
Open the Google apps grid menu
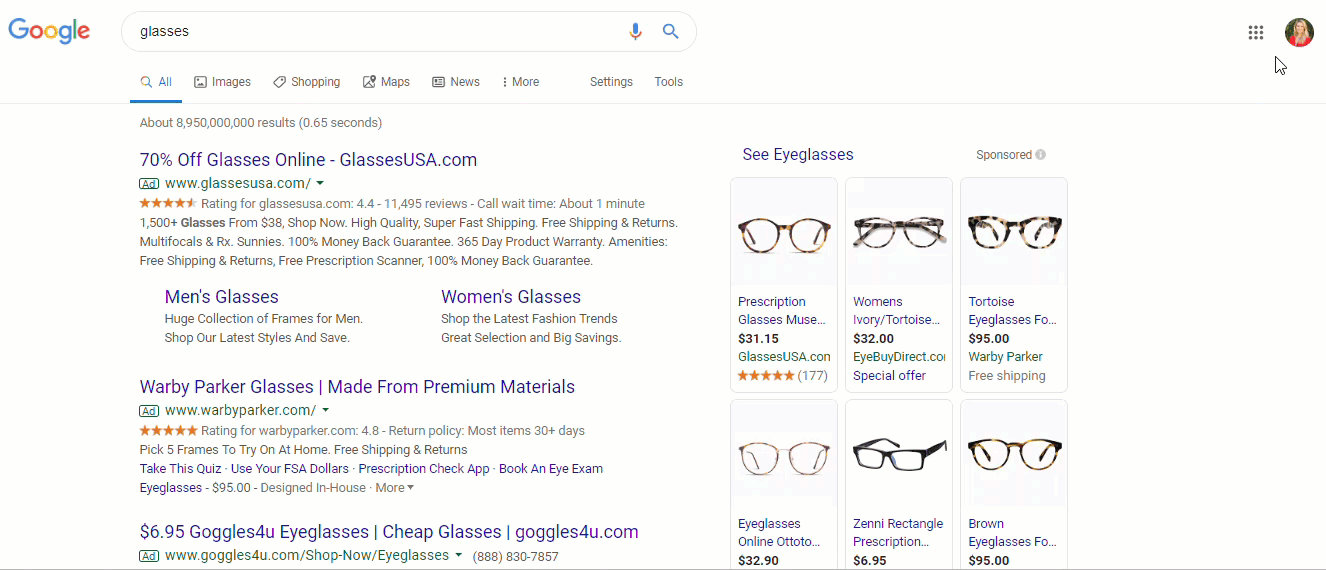pyautogui.click(x=1256, y=32)
